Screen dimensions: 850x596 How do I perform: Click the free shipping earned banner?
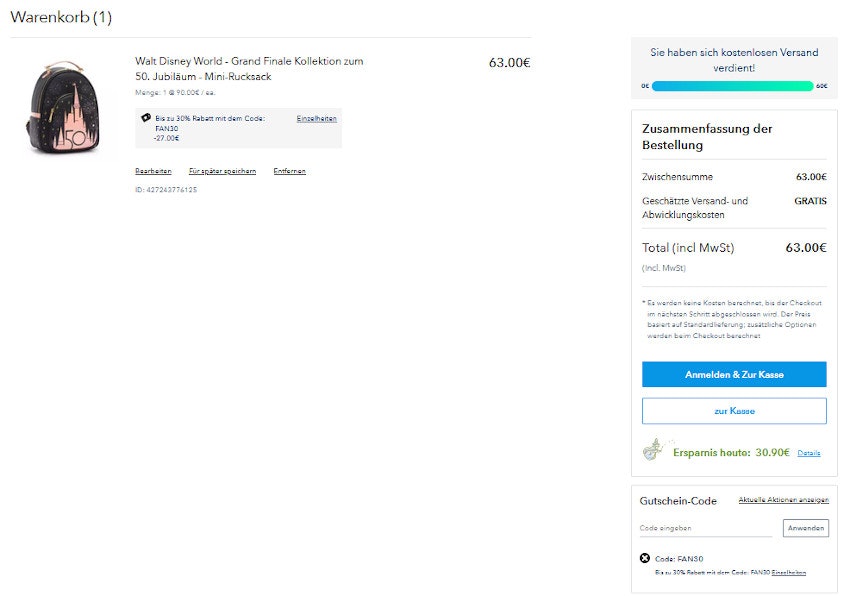click(734, 59)
